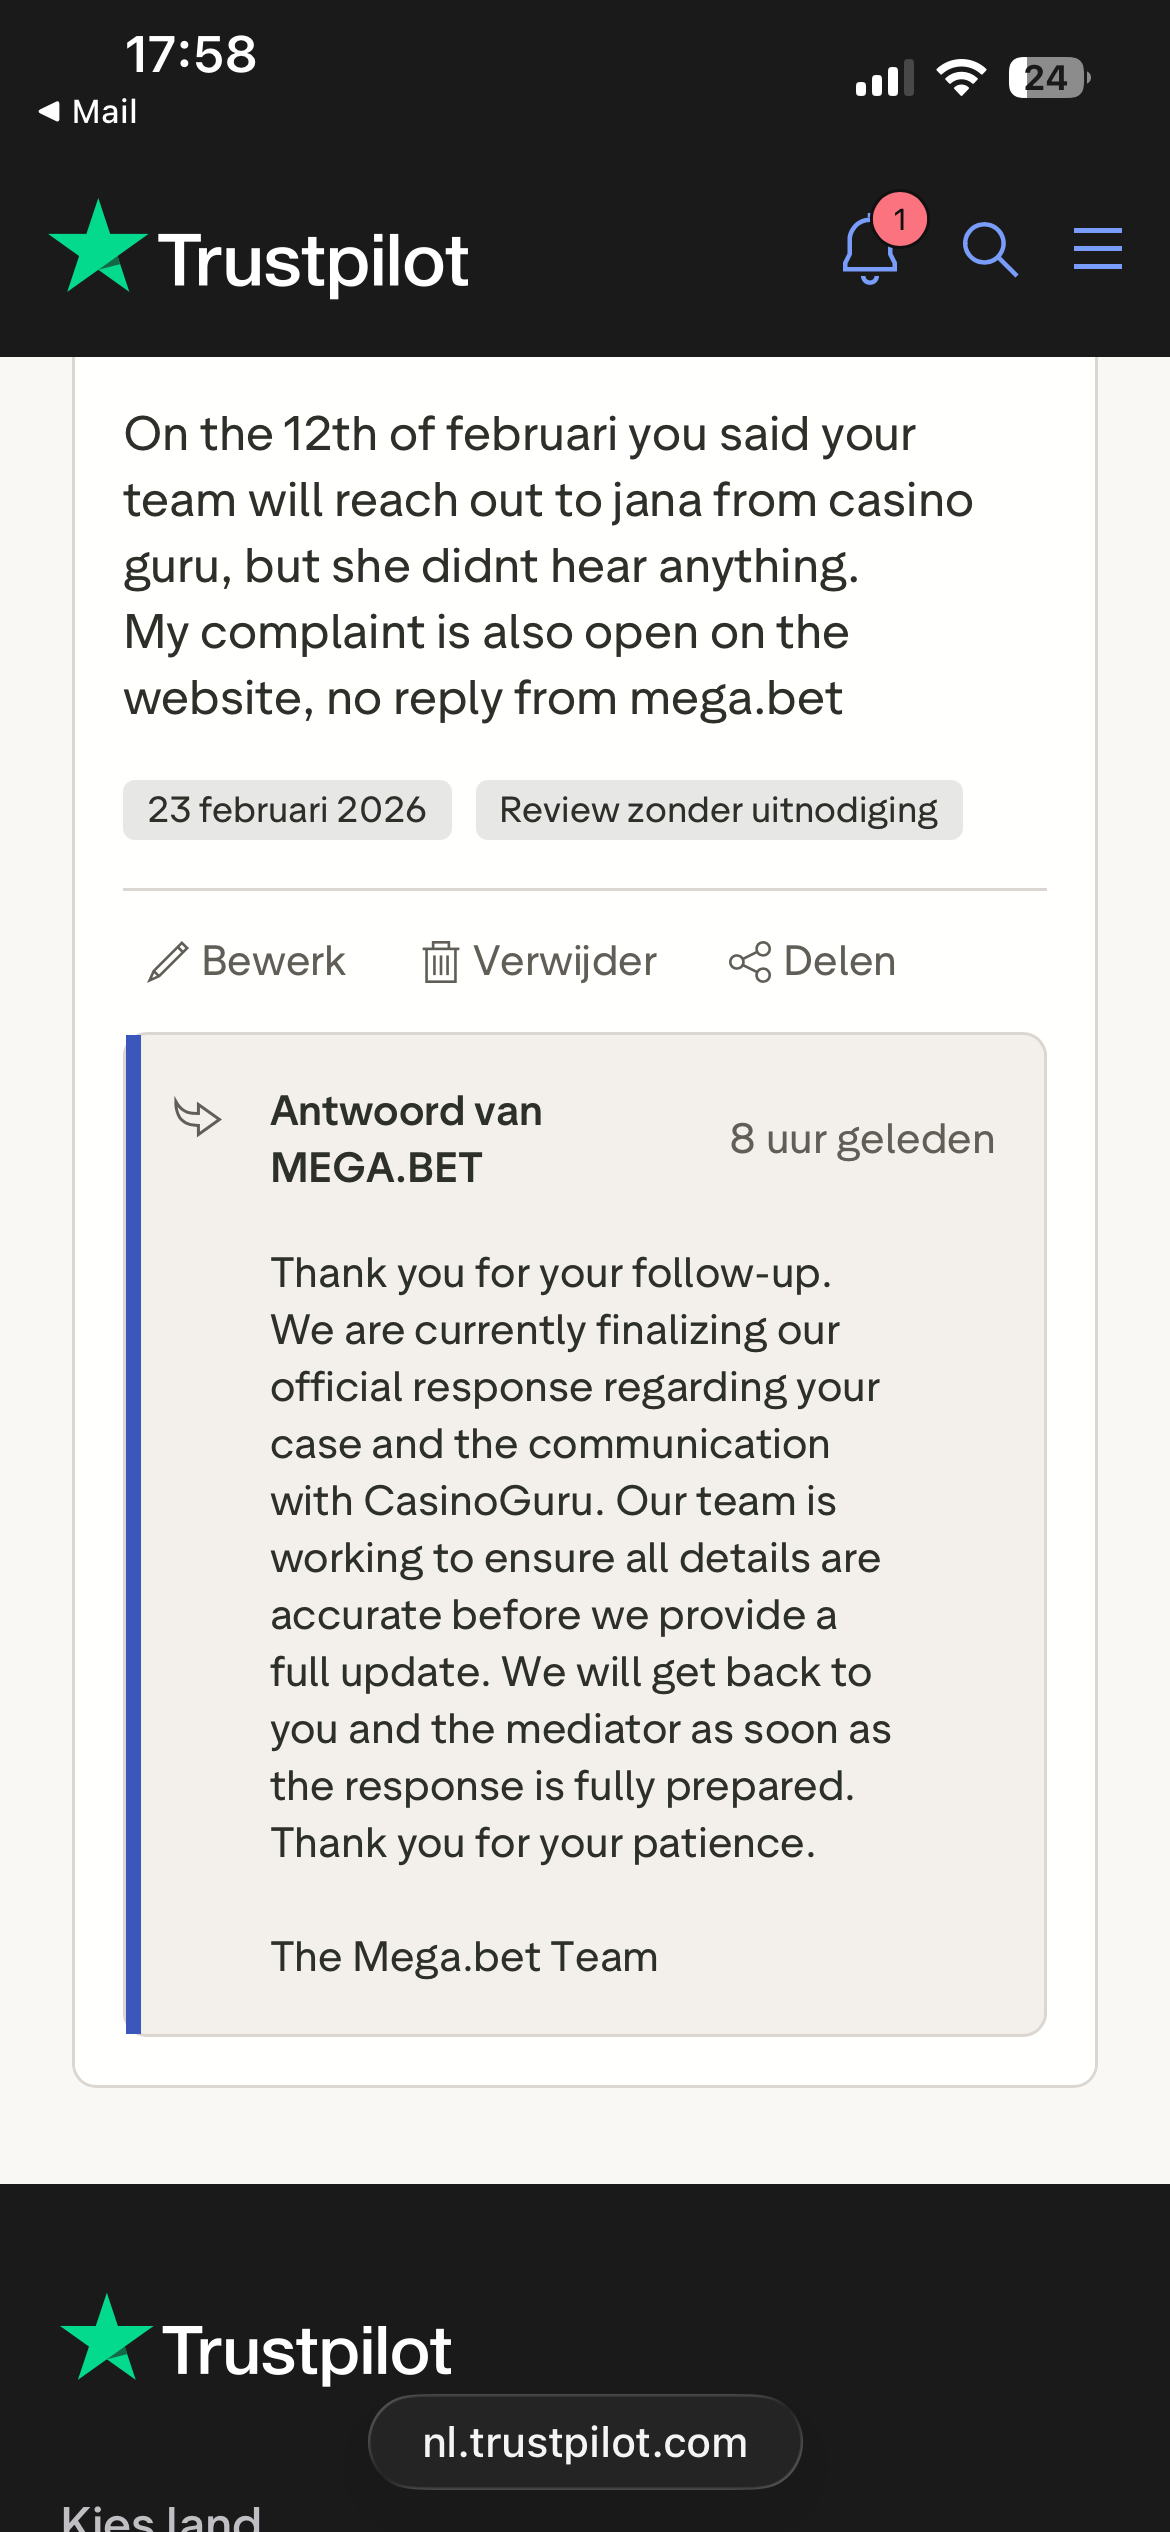This screenshot has width=1170, height=2532.
Task: Tap the battery status indicator
Action: [1048, 78]
